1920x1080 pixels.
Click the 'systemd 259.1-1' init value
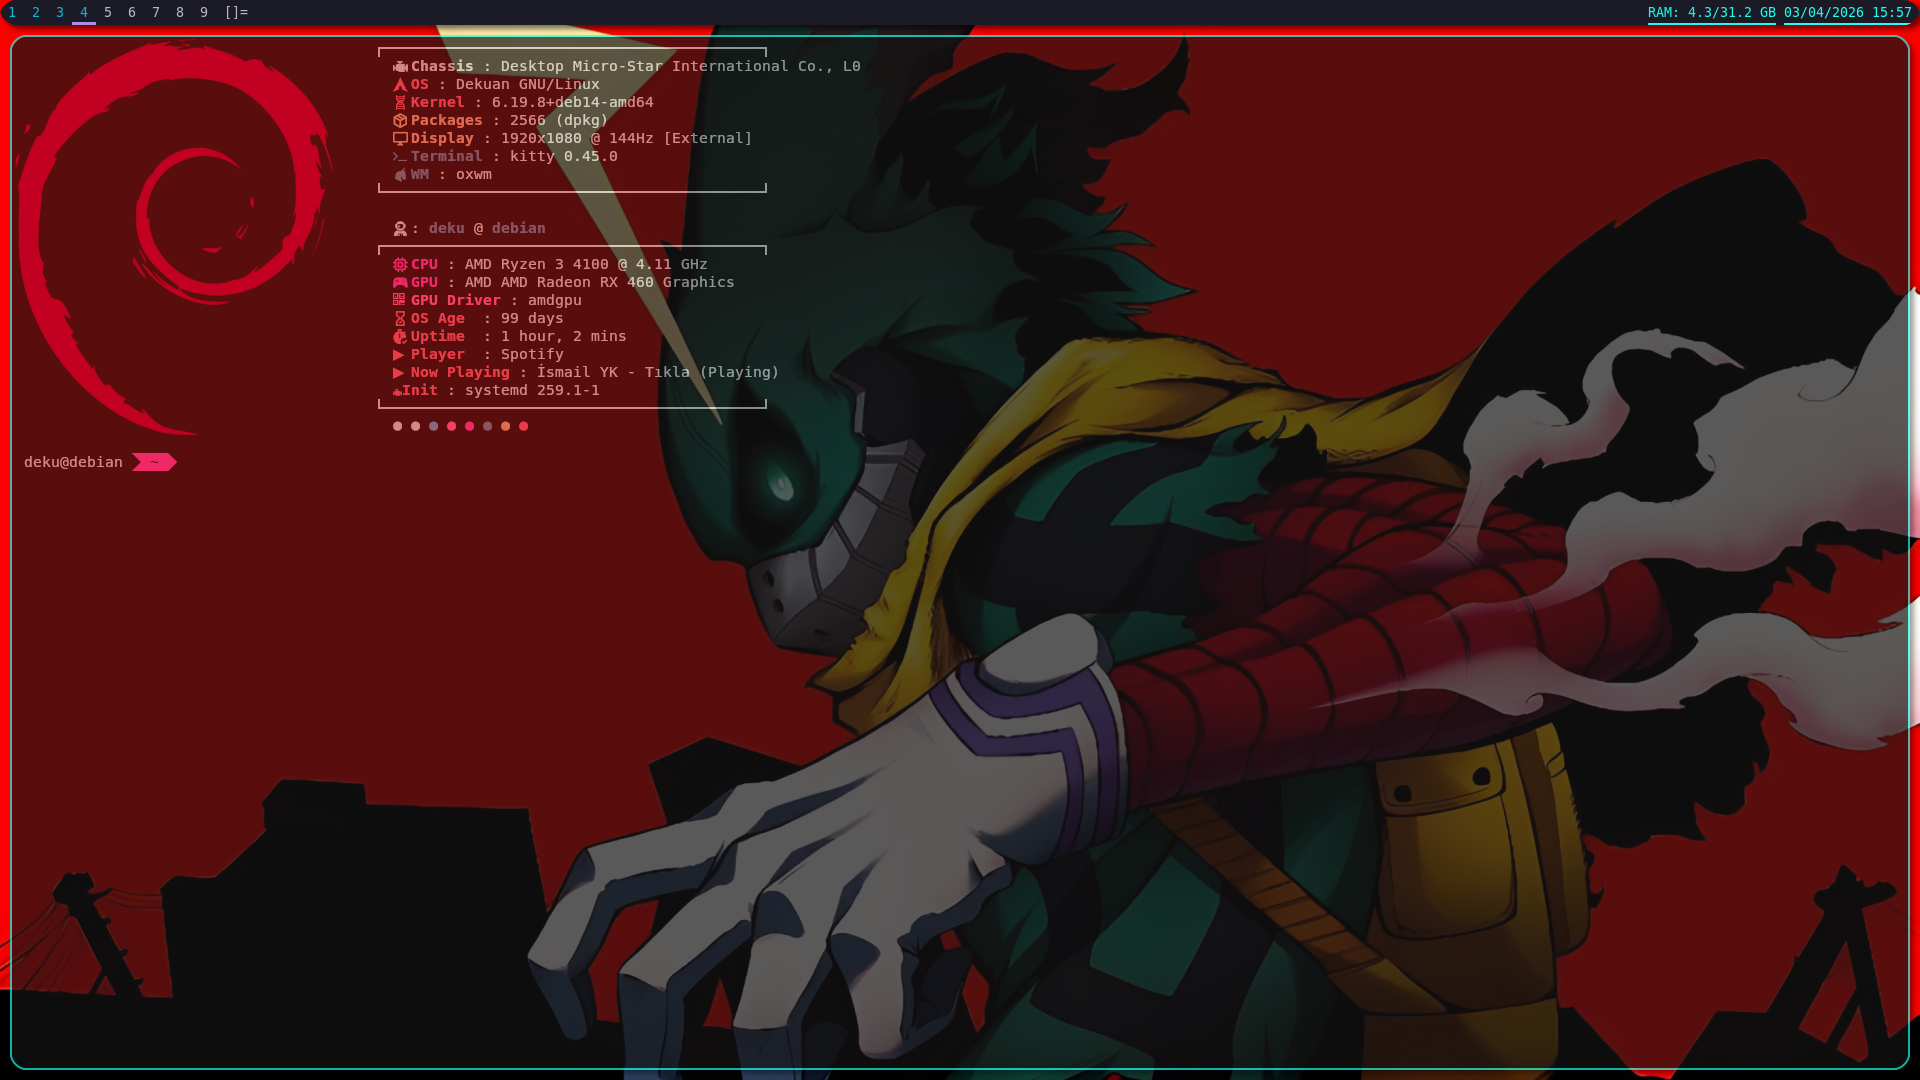click(x=532, y=391)
